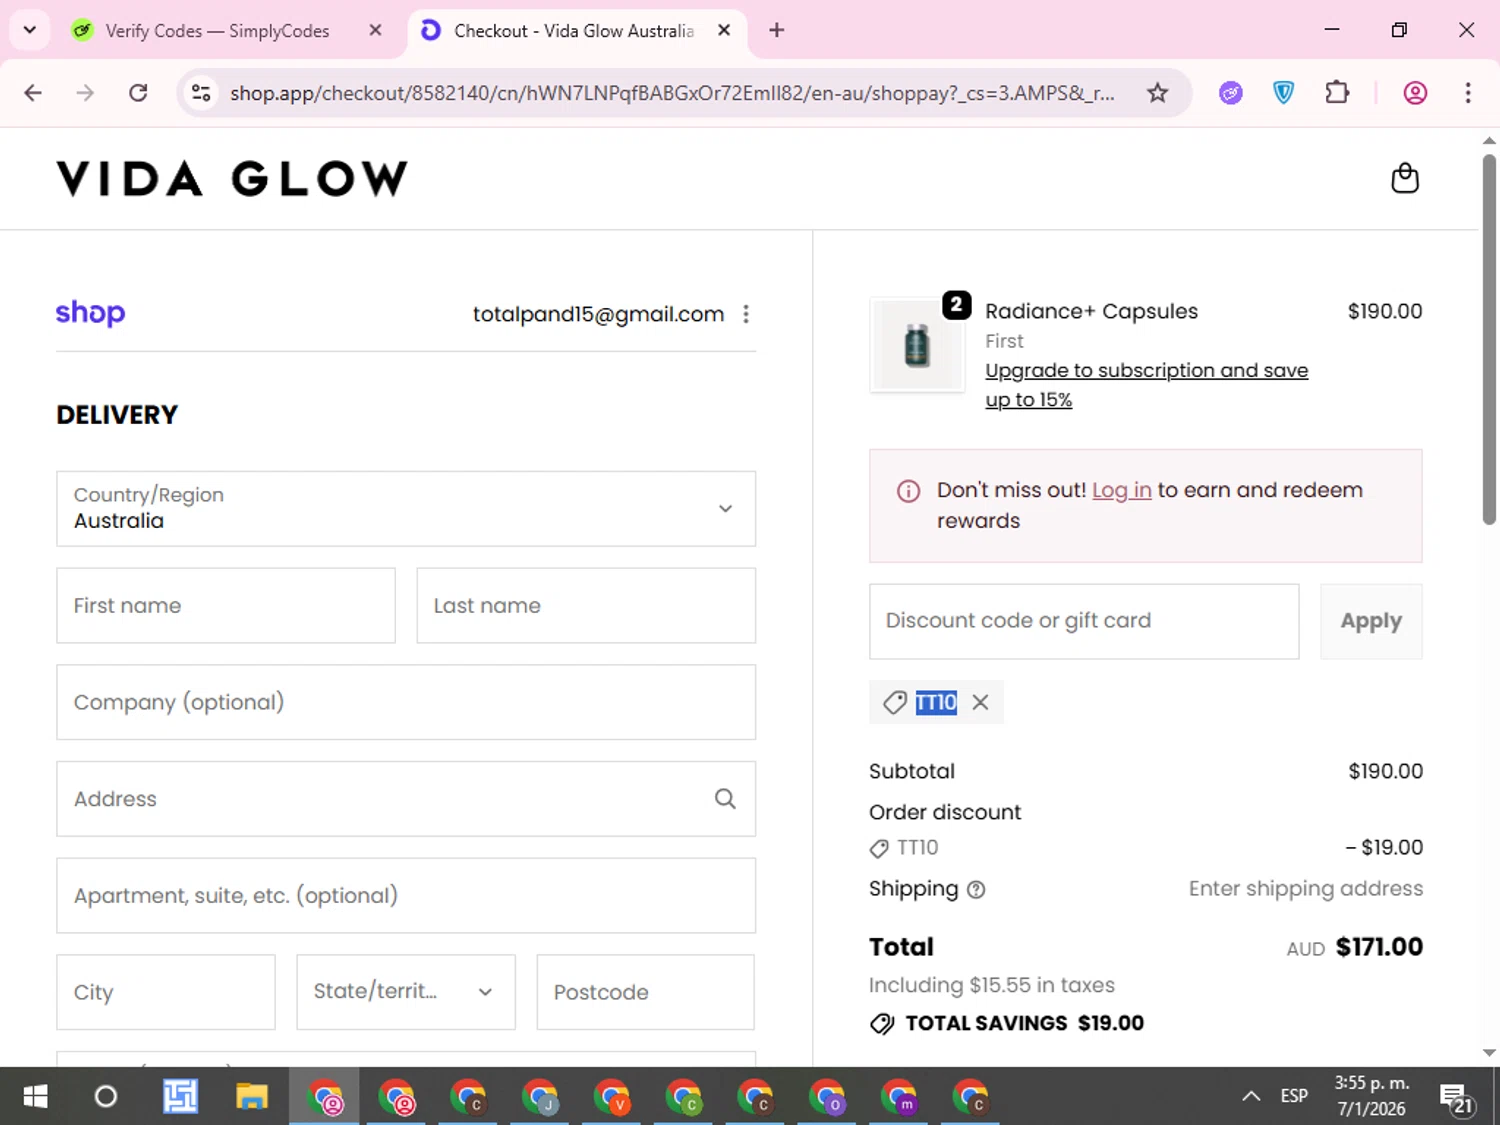Click Upgrade to subscription and save link
The height and width of the screenshot is (1125, 1500).
pos(1146,385)
